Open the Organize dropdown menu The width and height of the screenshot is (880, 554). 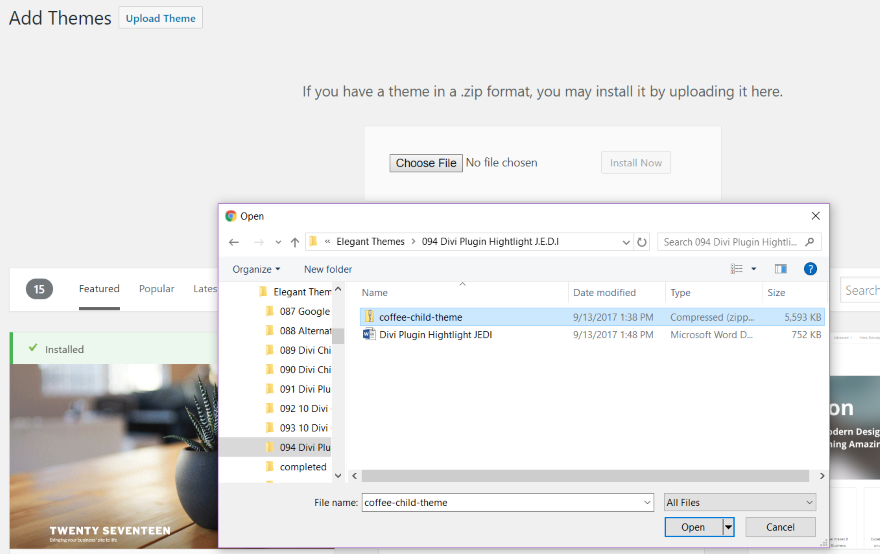click(x=256, y=269)
